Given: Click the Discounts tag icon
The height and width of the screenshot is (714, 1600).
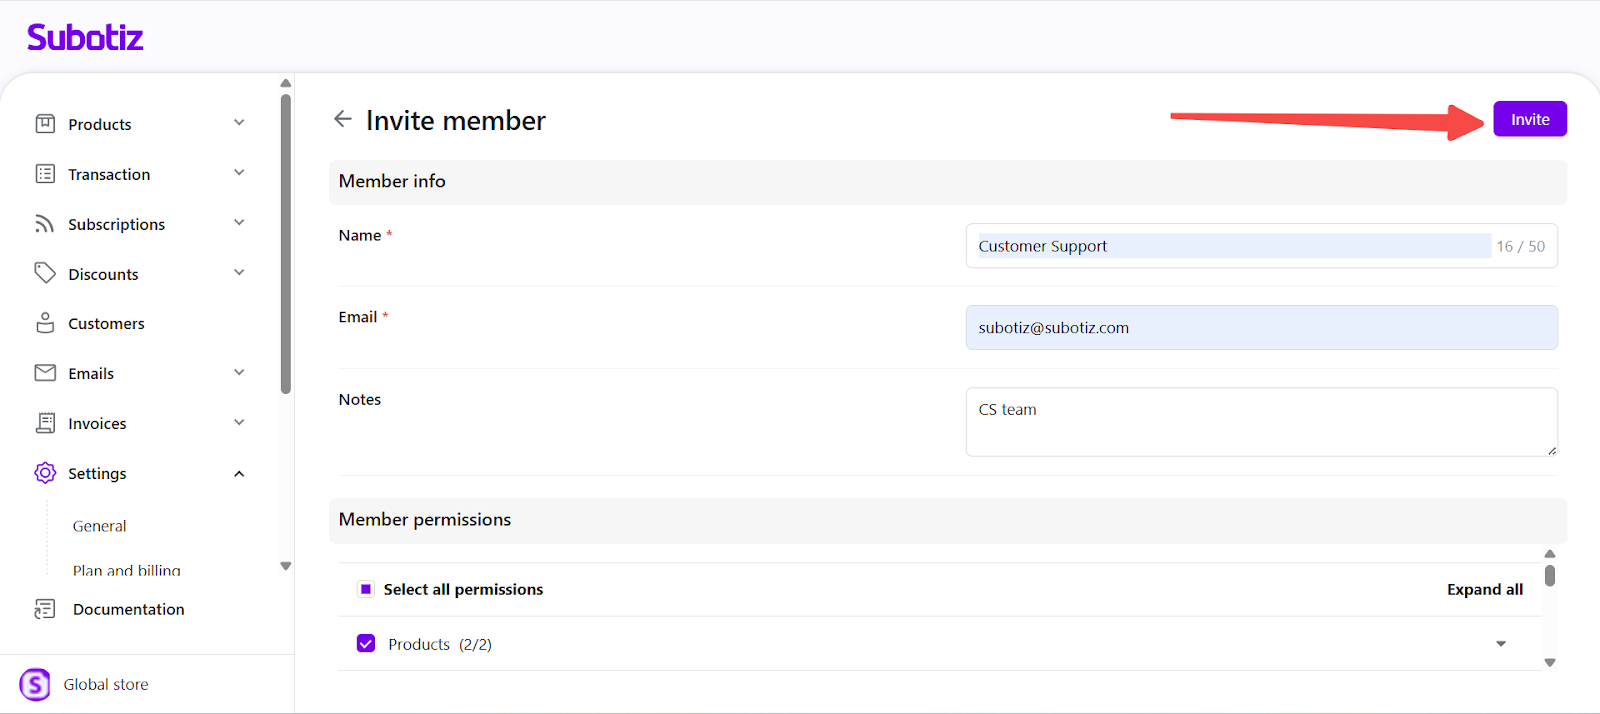Looking at the screenshot, I should (x=45, y=273).
